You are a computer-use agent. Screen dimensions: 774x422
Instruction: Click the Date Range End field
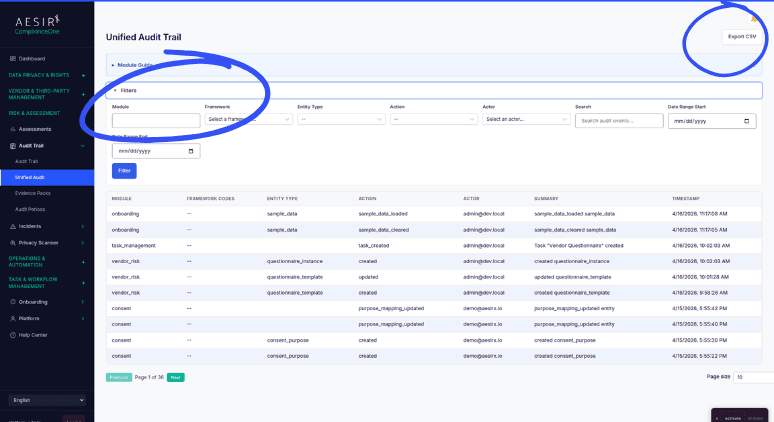pos(156,151)
